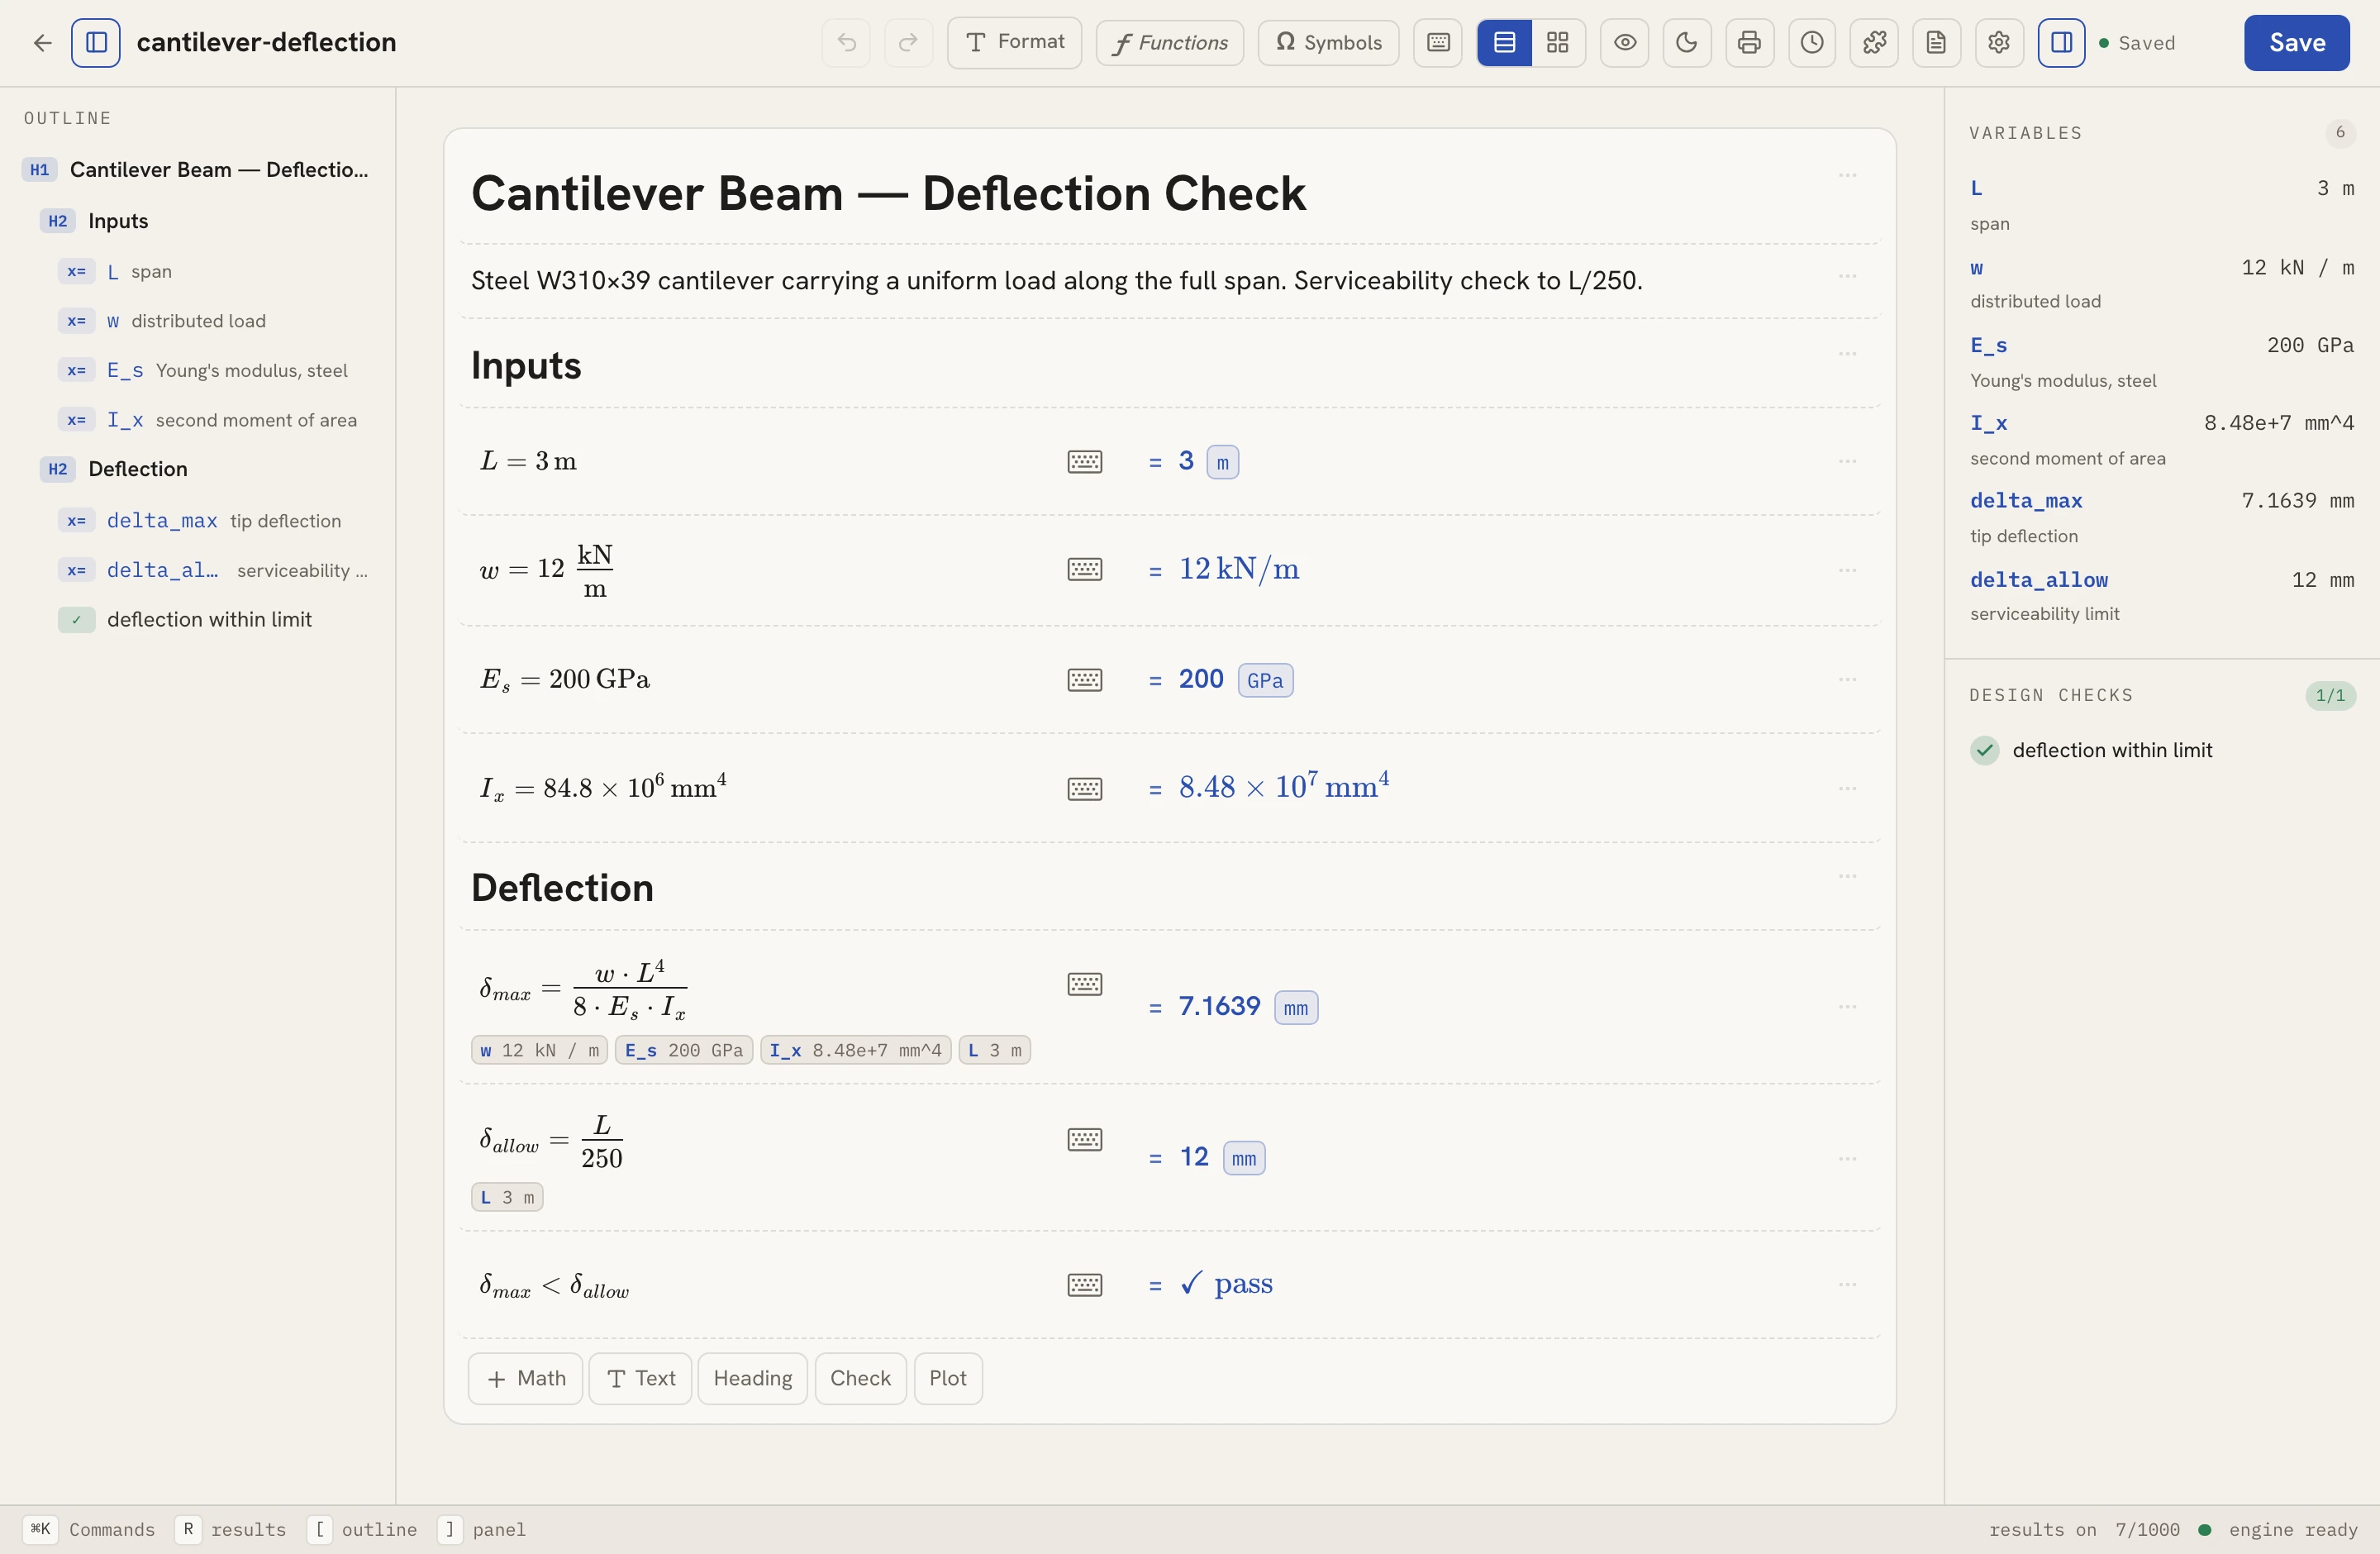
Task: Click panel shortcut in status bar
Action: (482, 1530)
